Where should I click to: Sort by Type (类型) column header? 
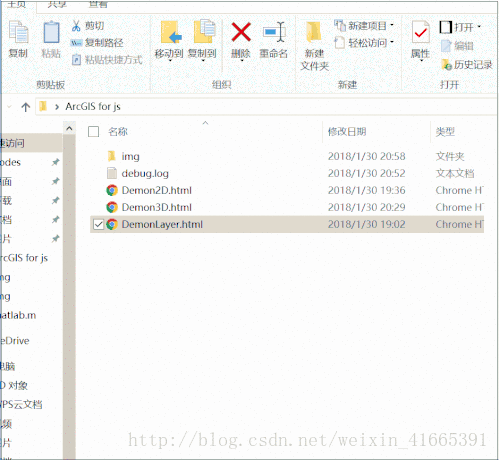pyautogui.click(x=445, y=131)
